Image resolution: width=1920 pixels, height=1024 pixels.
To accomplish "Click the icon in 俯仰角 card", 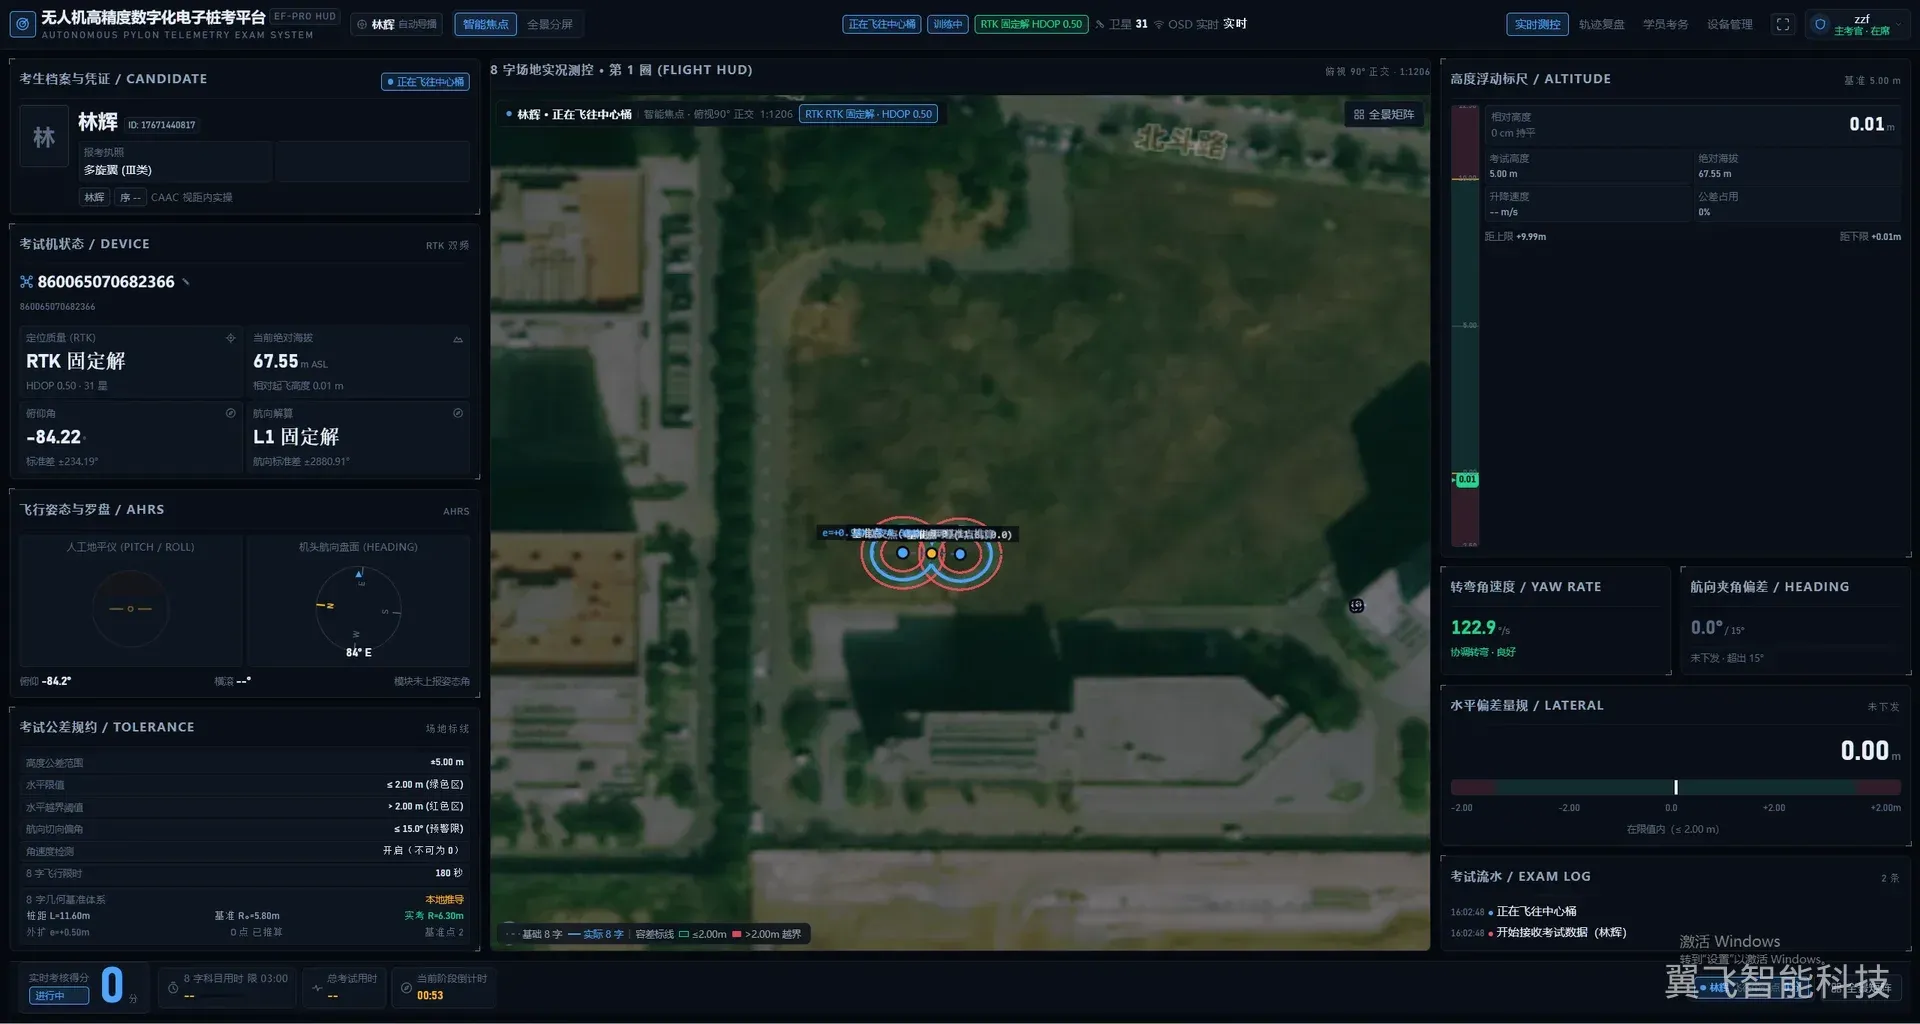I will point(231,413).
